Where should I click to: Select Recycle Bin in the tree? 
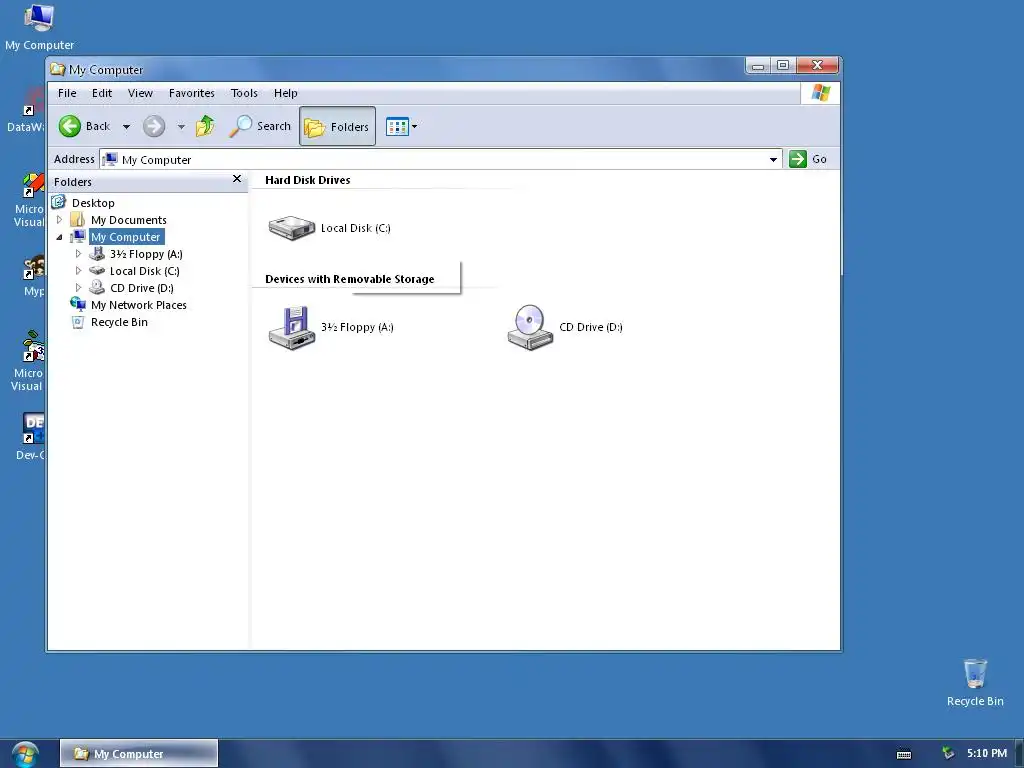[119, 322]
